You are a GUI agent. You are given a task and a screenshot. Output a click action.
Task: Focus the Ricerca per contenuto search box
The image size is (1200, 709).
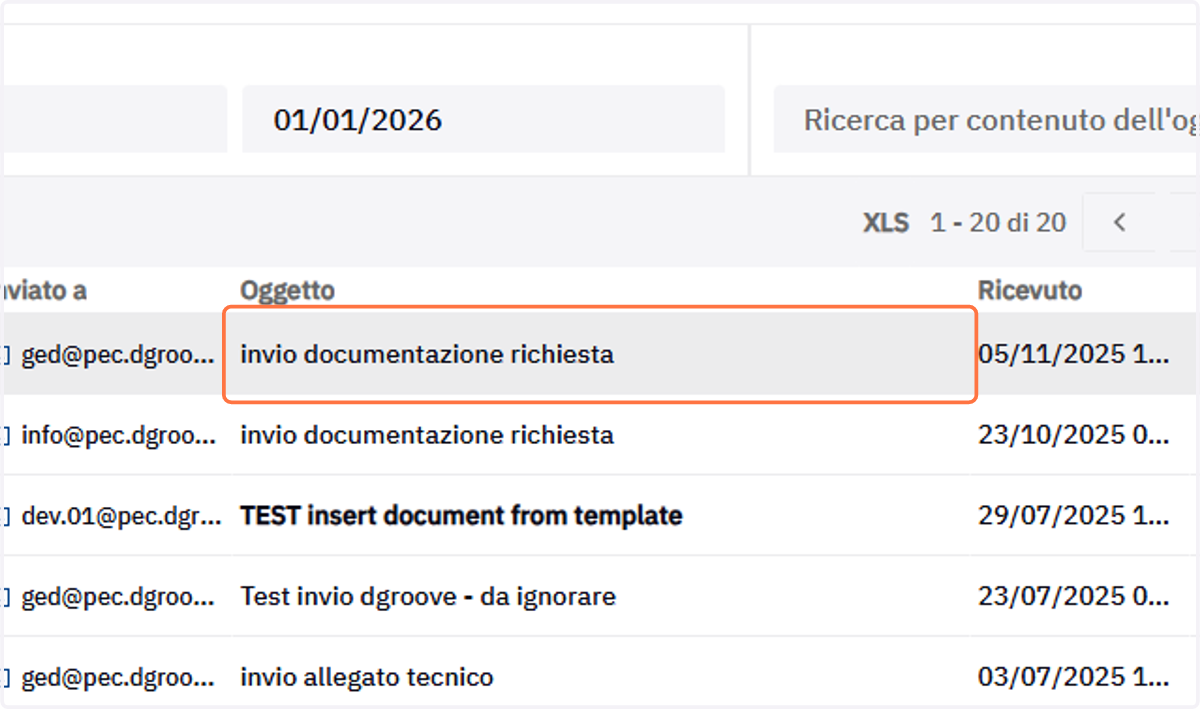(x=986, y=120)
